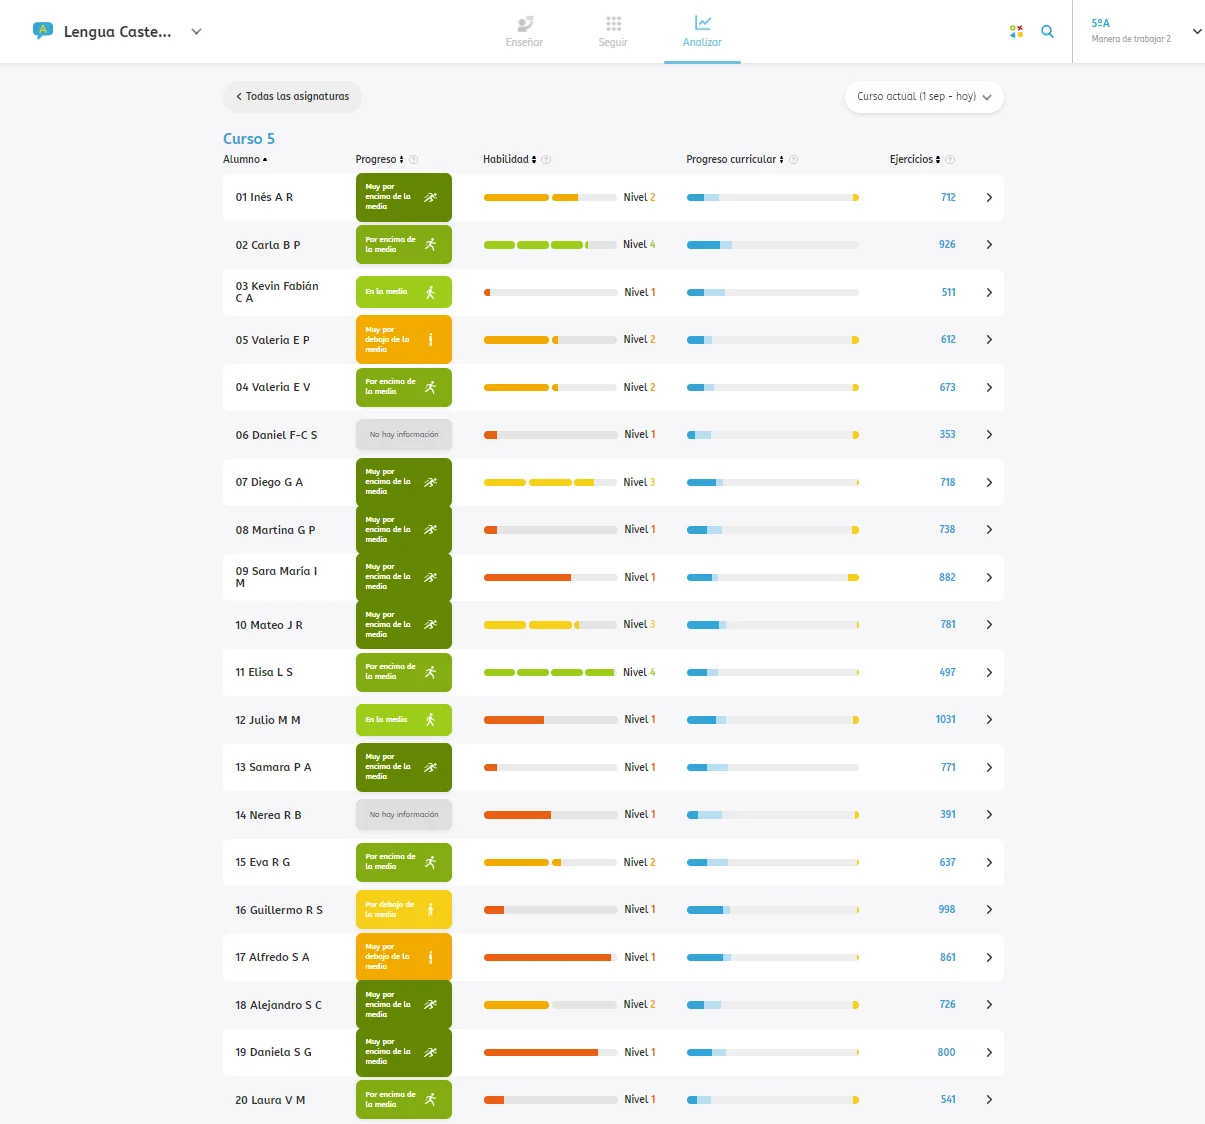Open details arrow for Daniel F-C S
1205x1124 pixels.
pyautogui.click(x=989, y=434)
